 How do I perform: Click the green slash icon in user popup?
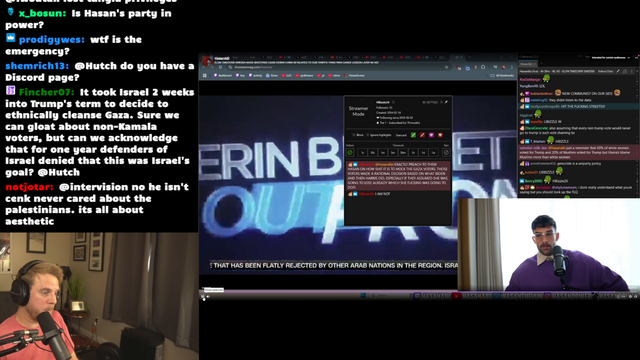[413, 135]
